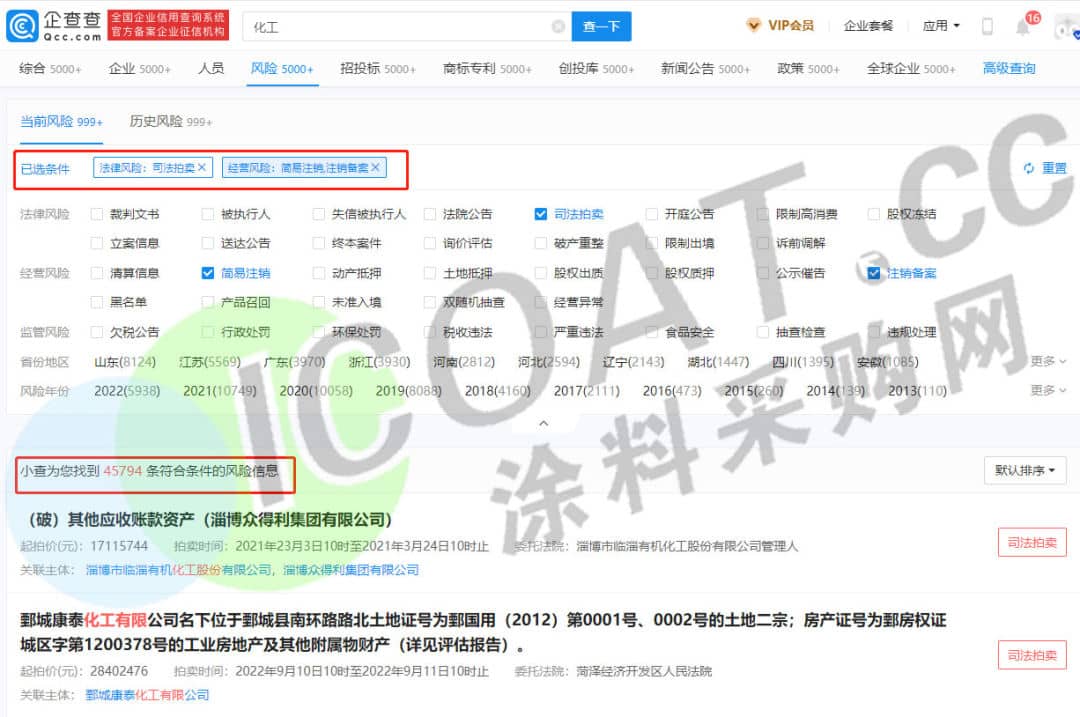The image size is (1080, 717).
Task: Click the Qcc.com logo icon
Action: tap(22, 25)
